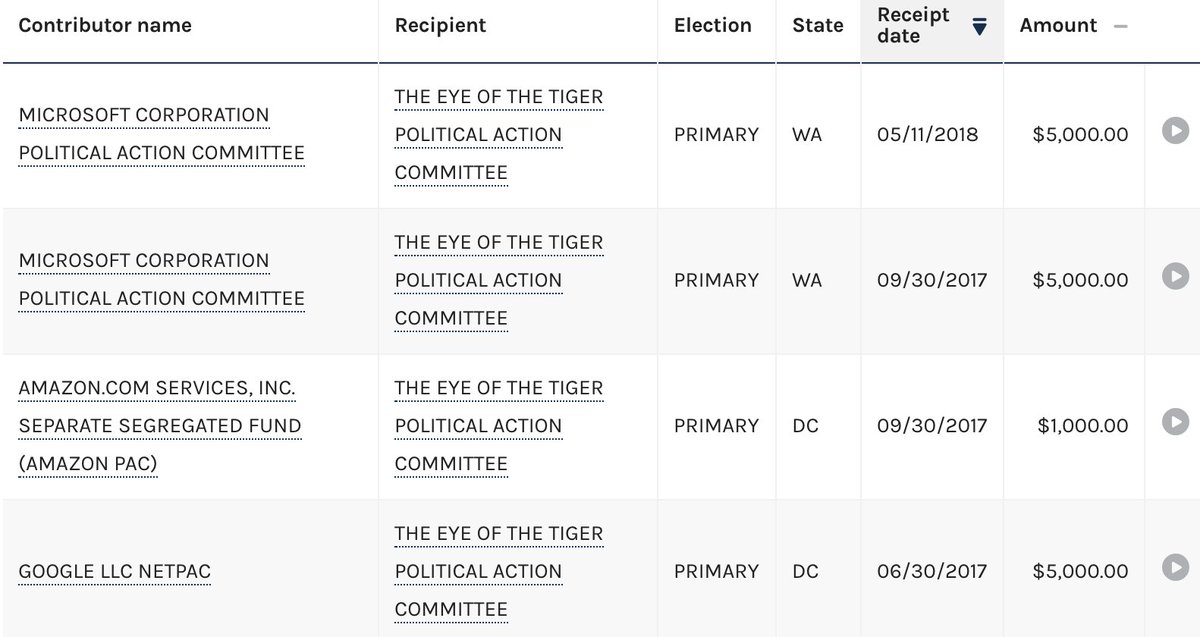Click the Contributor name column header
This screenshot has height=637, width=1200.
[105, 25]
